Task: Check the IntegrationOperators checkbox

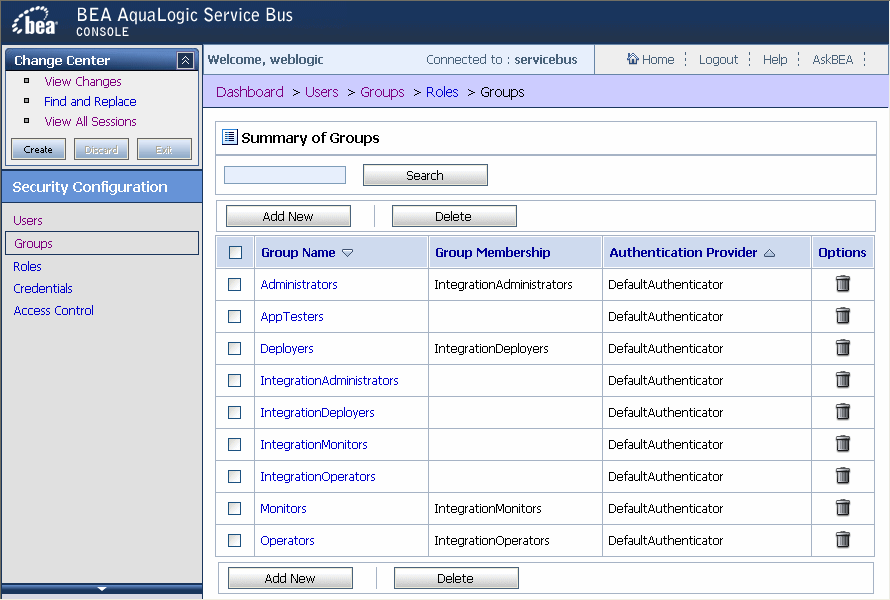Action: (234, 477)
